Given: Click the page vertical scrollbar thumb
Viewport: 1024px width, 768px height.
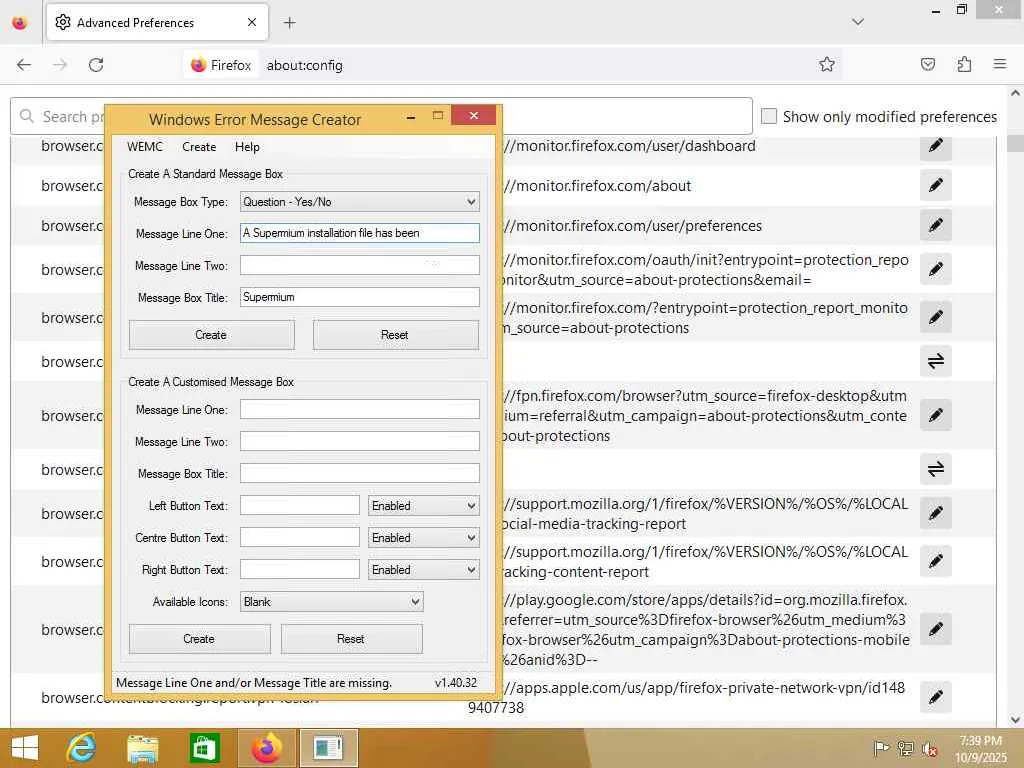Looking at the screenshot, I should click(x=1016, y=142).
